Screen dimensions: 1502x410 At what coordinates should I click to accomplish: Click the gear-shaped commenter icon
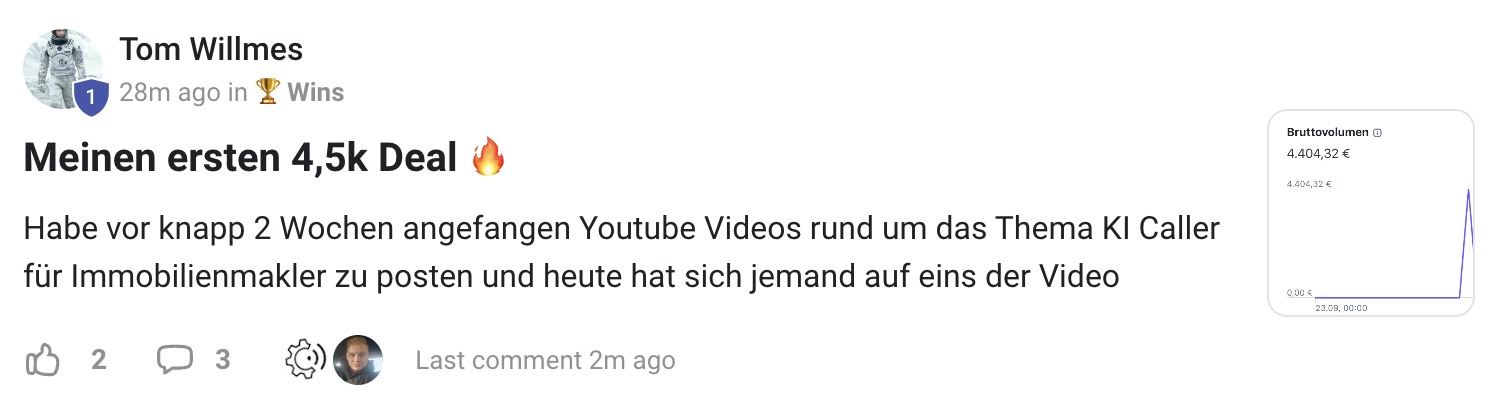pos(306,360)
